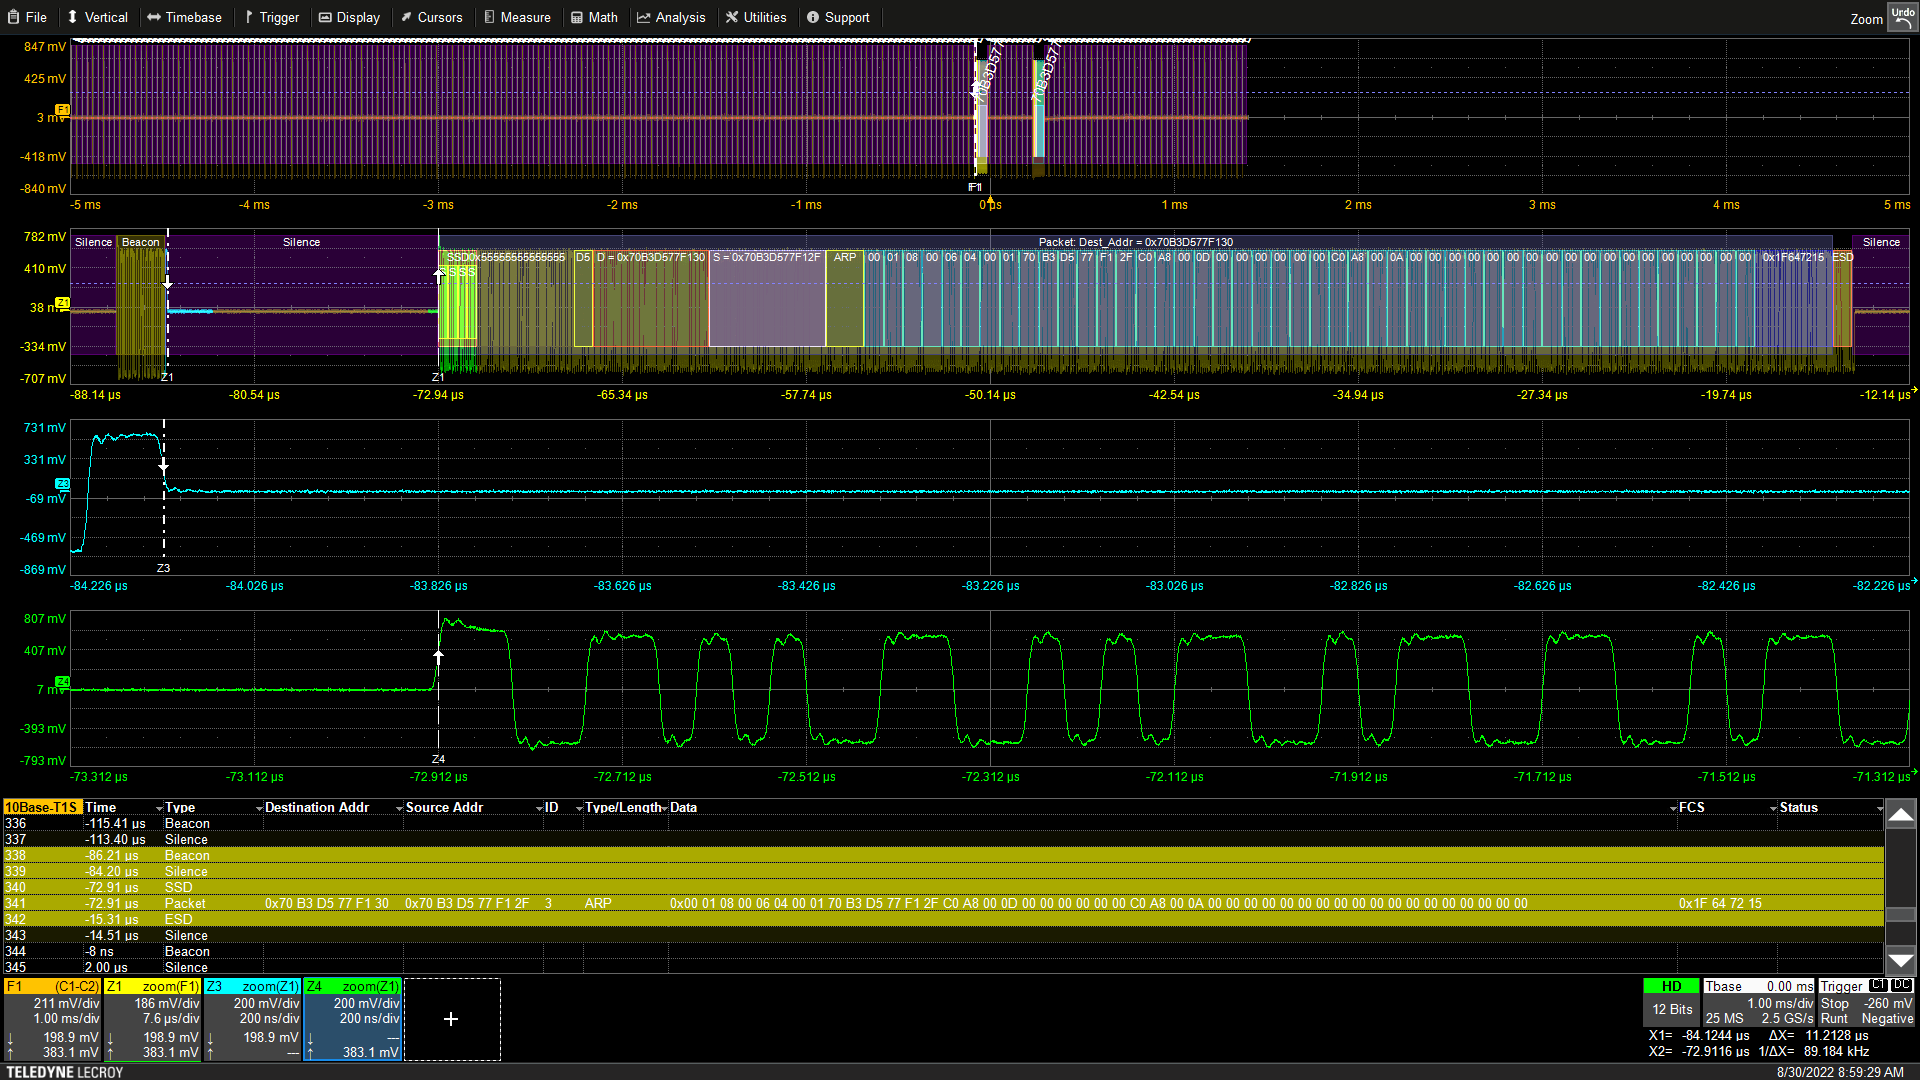Viewport: 1920px width, 1080px height.
Task: Open the Cursors menu
Action: point(431,17)
